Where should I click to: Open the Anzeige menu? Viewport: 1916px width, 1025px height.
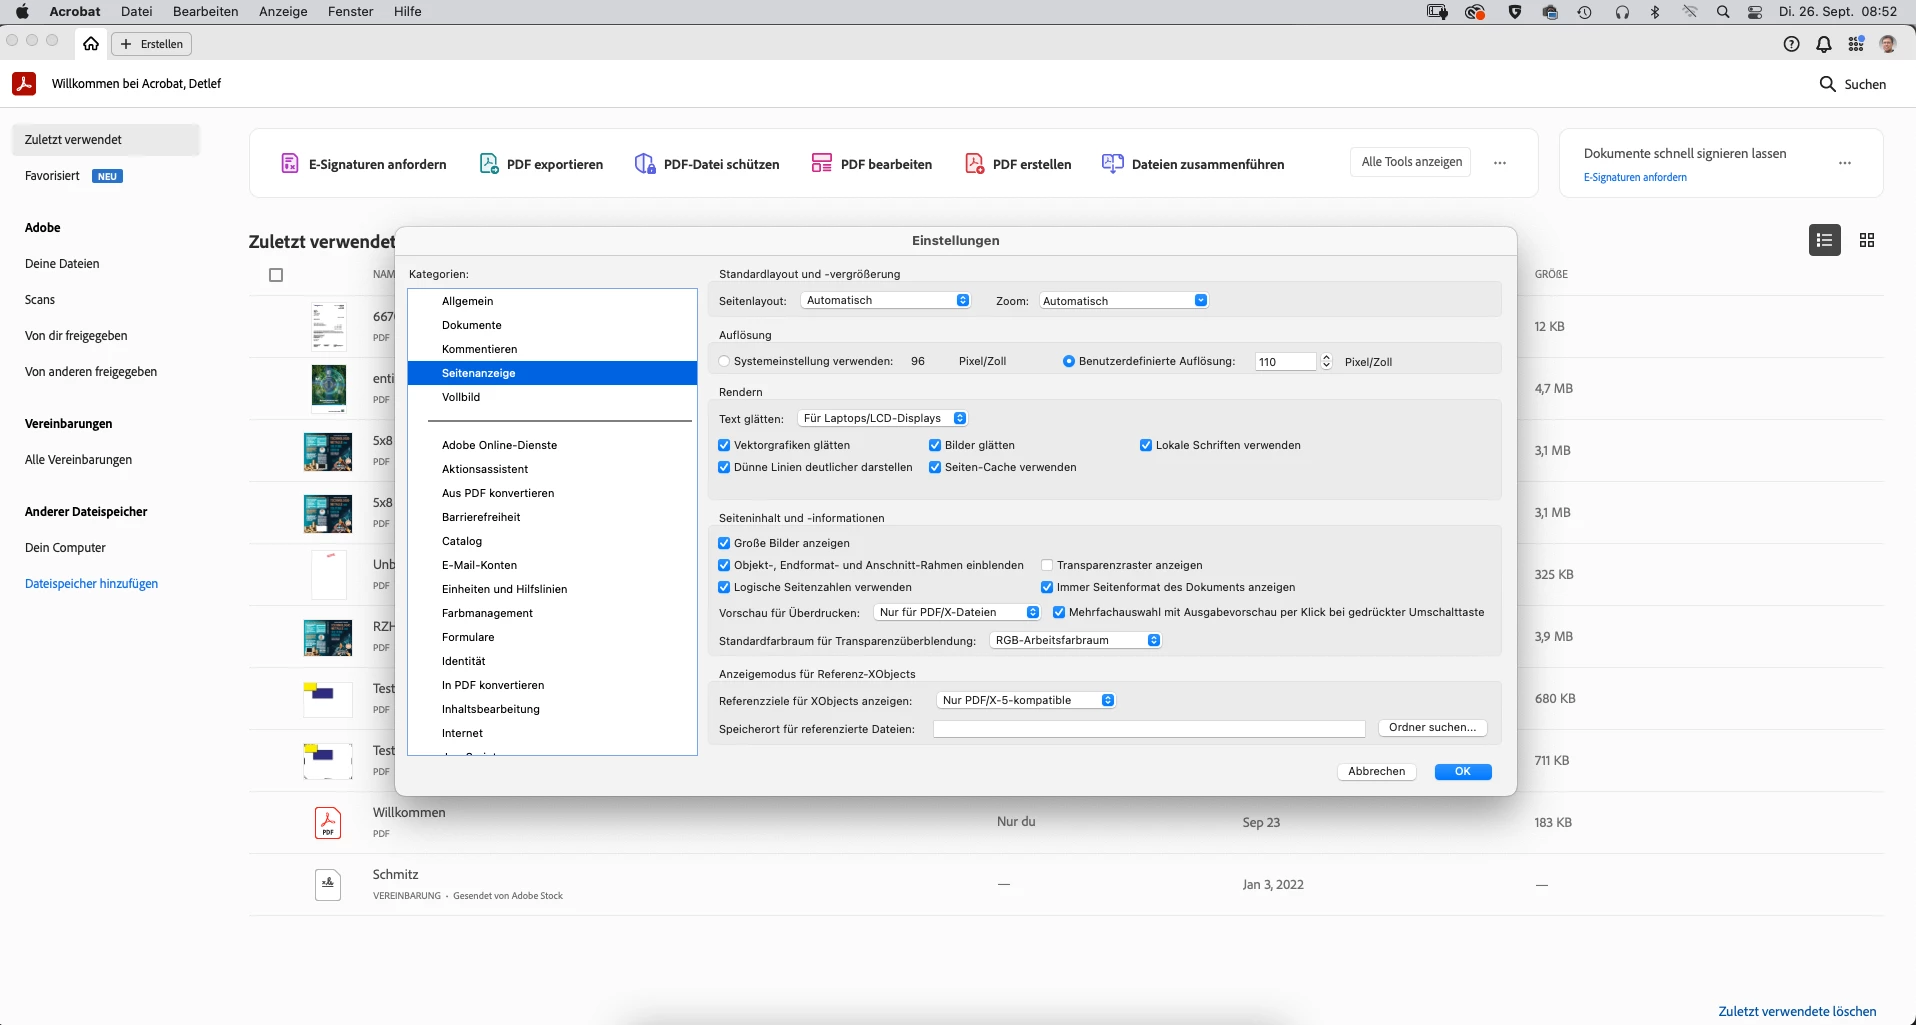click(x=283, y=12)
